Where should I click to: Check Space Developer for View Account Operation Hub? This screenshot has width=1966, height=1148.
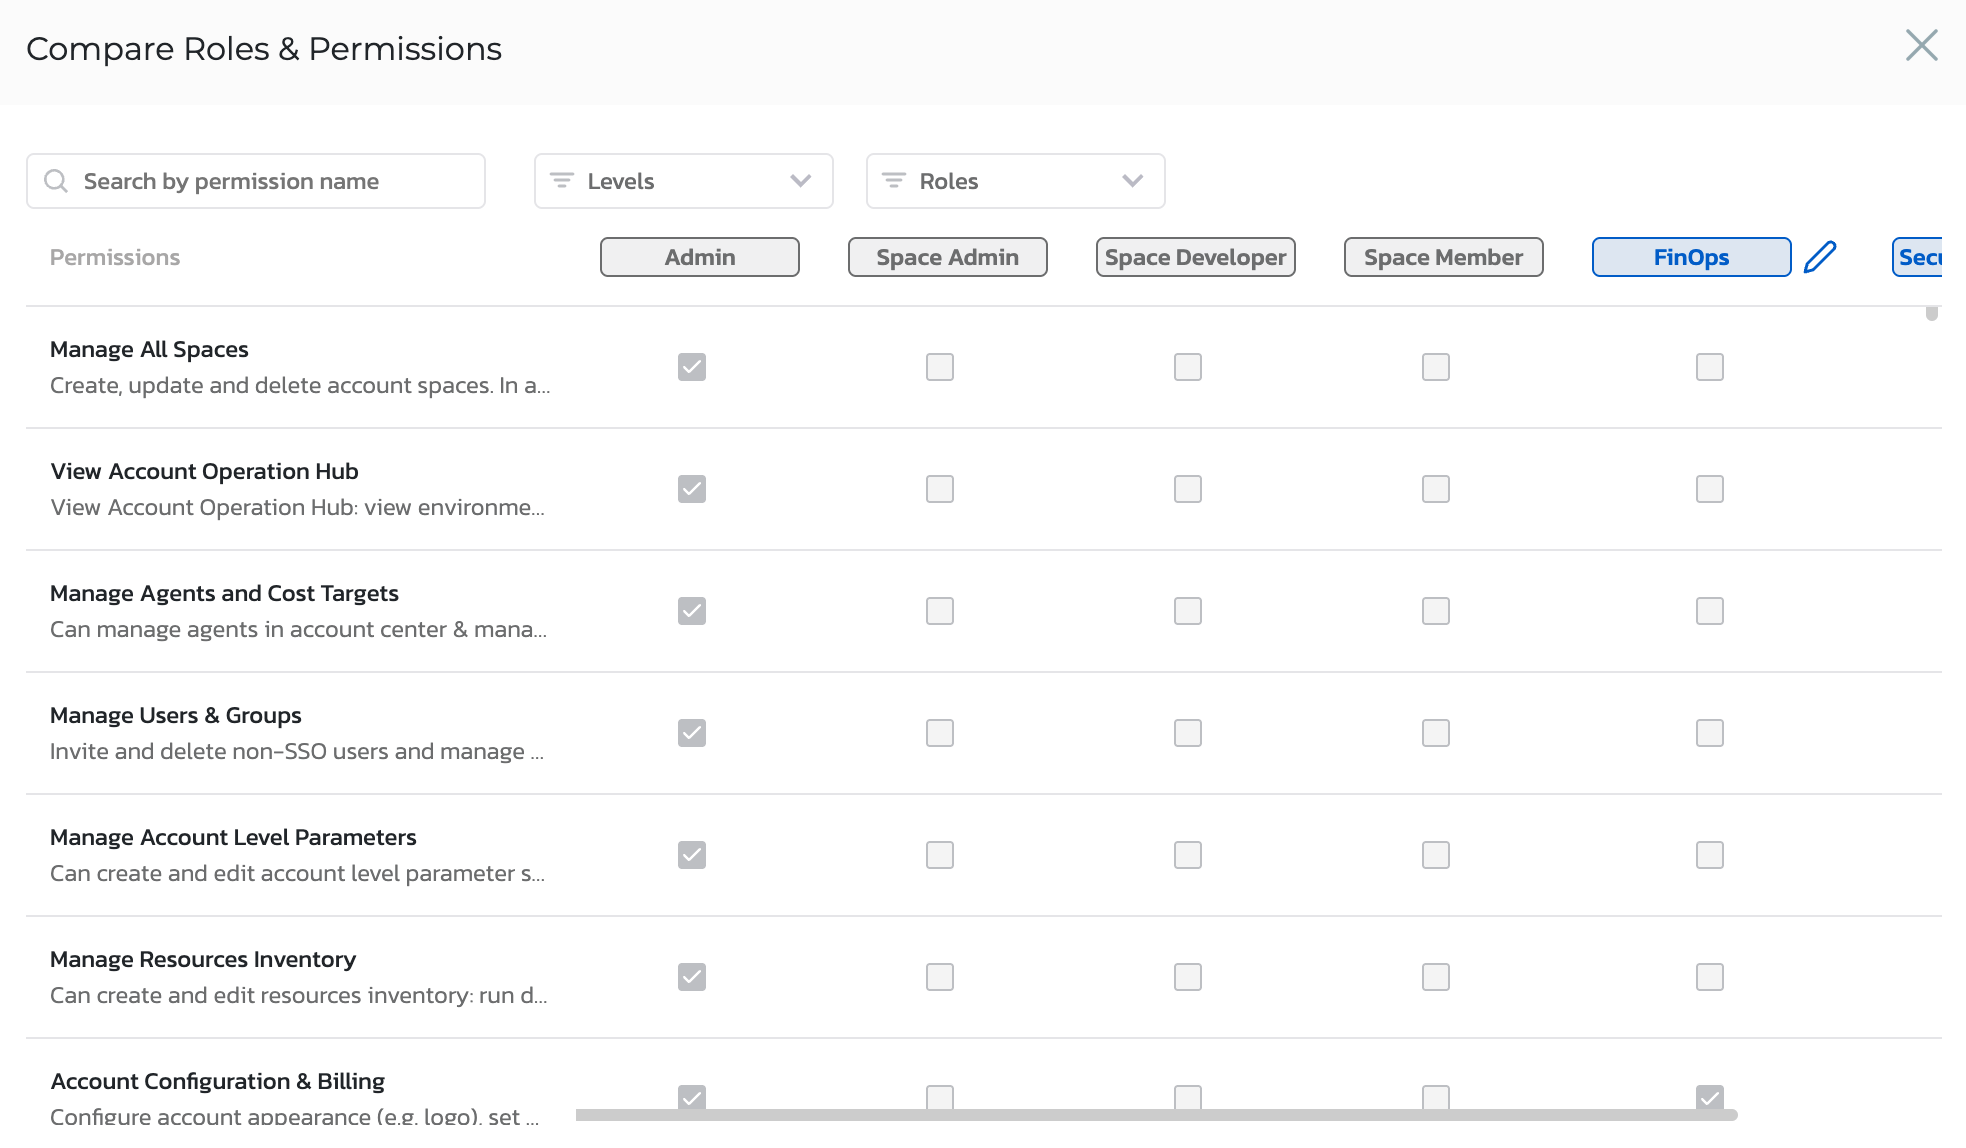coord(1187,489)
